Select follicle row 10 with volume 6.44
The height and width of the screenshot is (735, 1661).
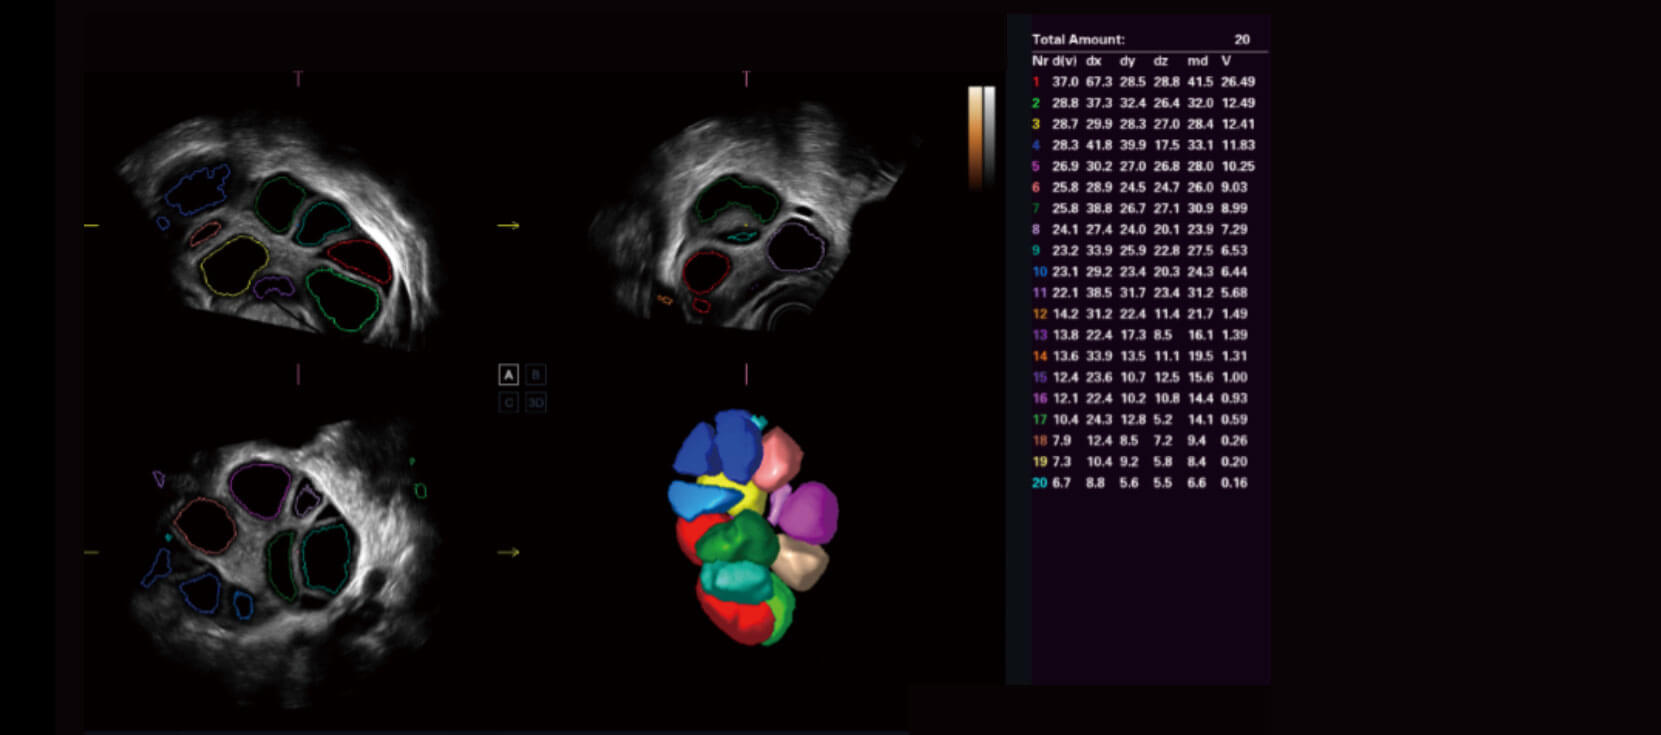point(1142,272)
